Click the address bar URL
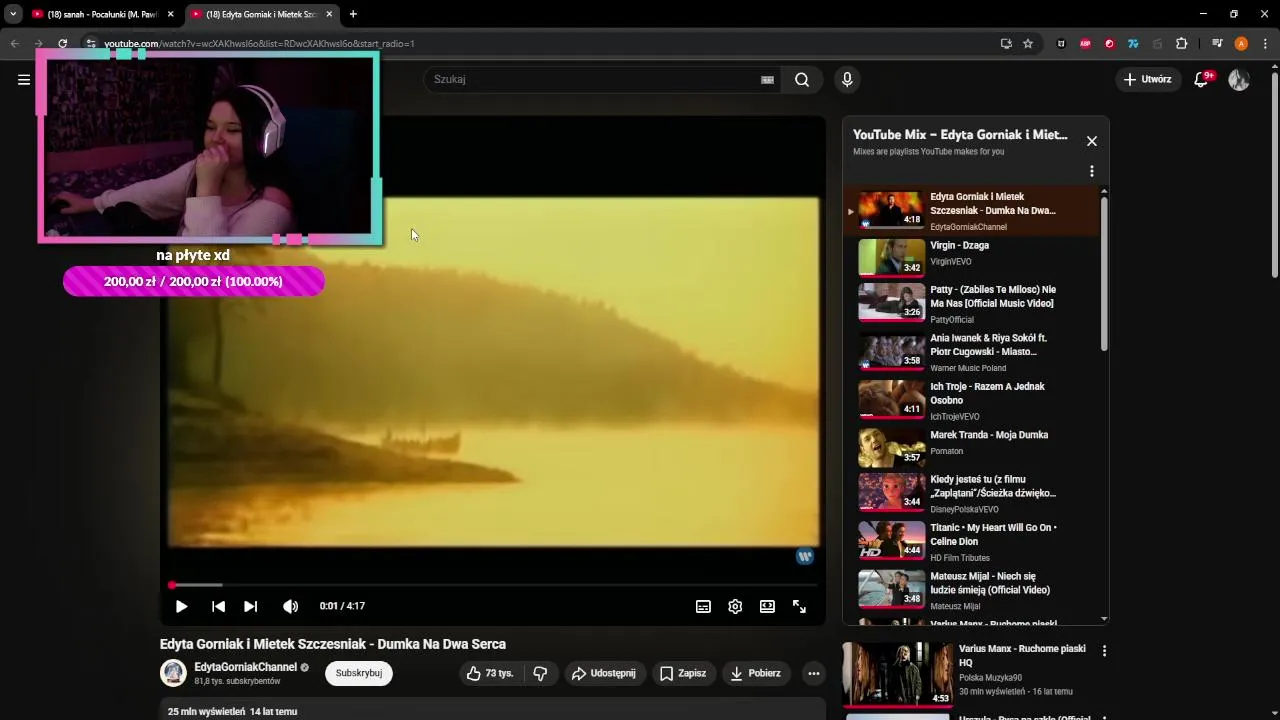 [260, 44]
